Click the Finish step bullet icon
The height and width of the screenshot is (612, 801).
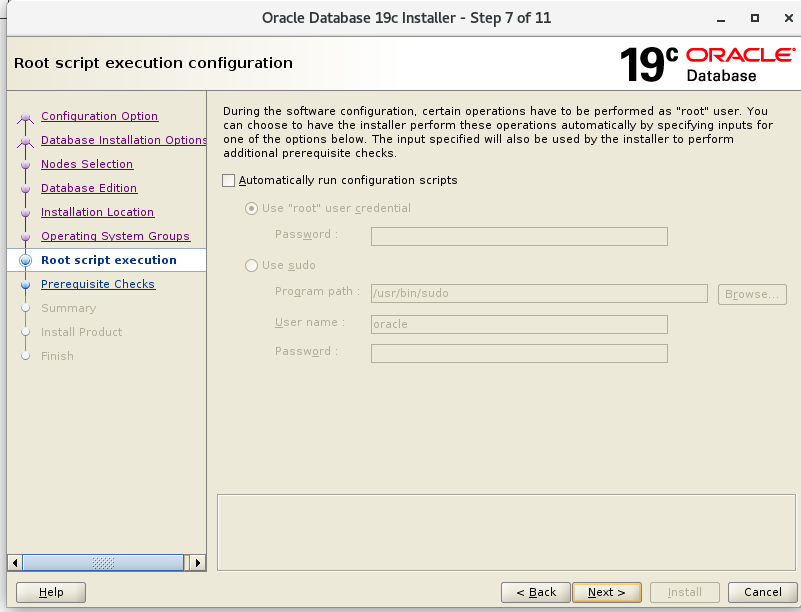pos(26,356)
